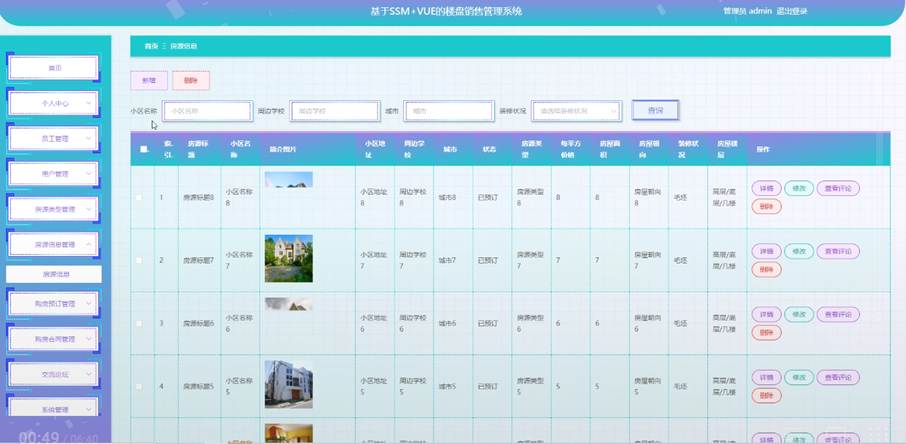This screenshot has height=444, width=906.
Task: Check the row 1 checkbox for 房源标题8
Action: [139, 197]
